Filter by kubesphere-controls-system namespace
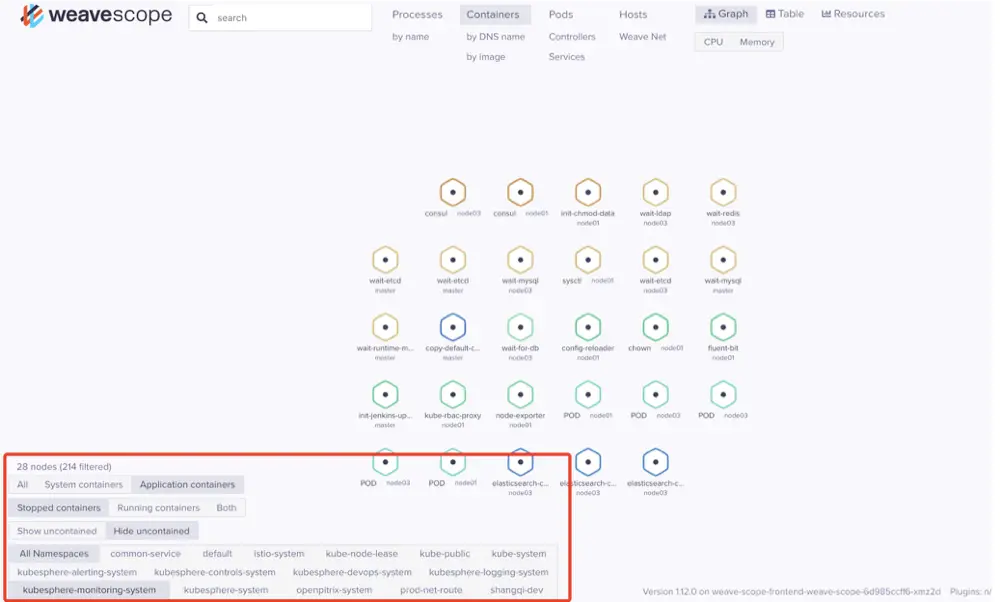The image size is (1000, 602). [215, 573]
